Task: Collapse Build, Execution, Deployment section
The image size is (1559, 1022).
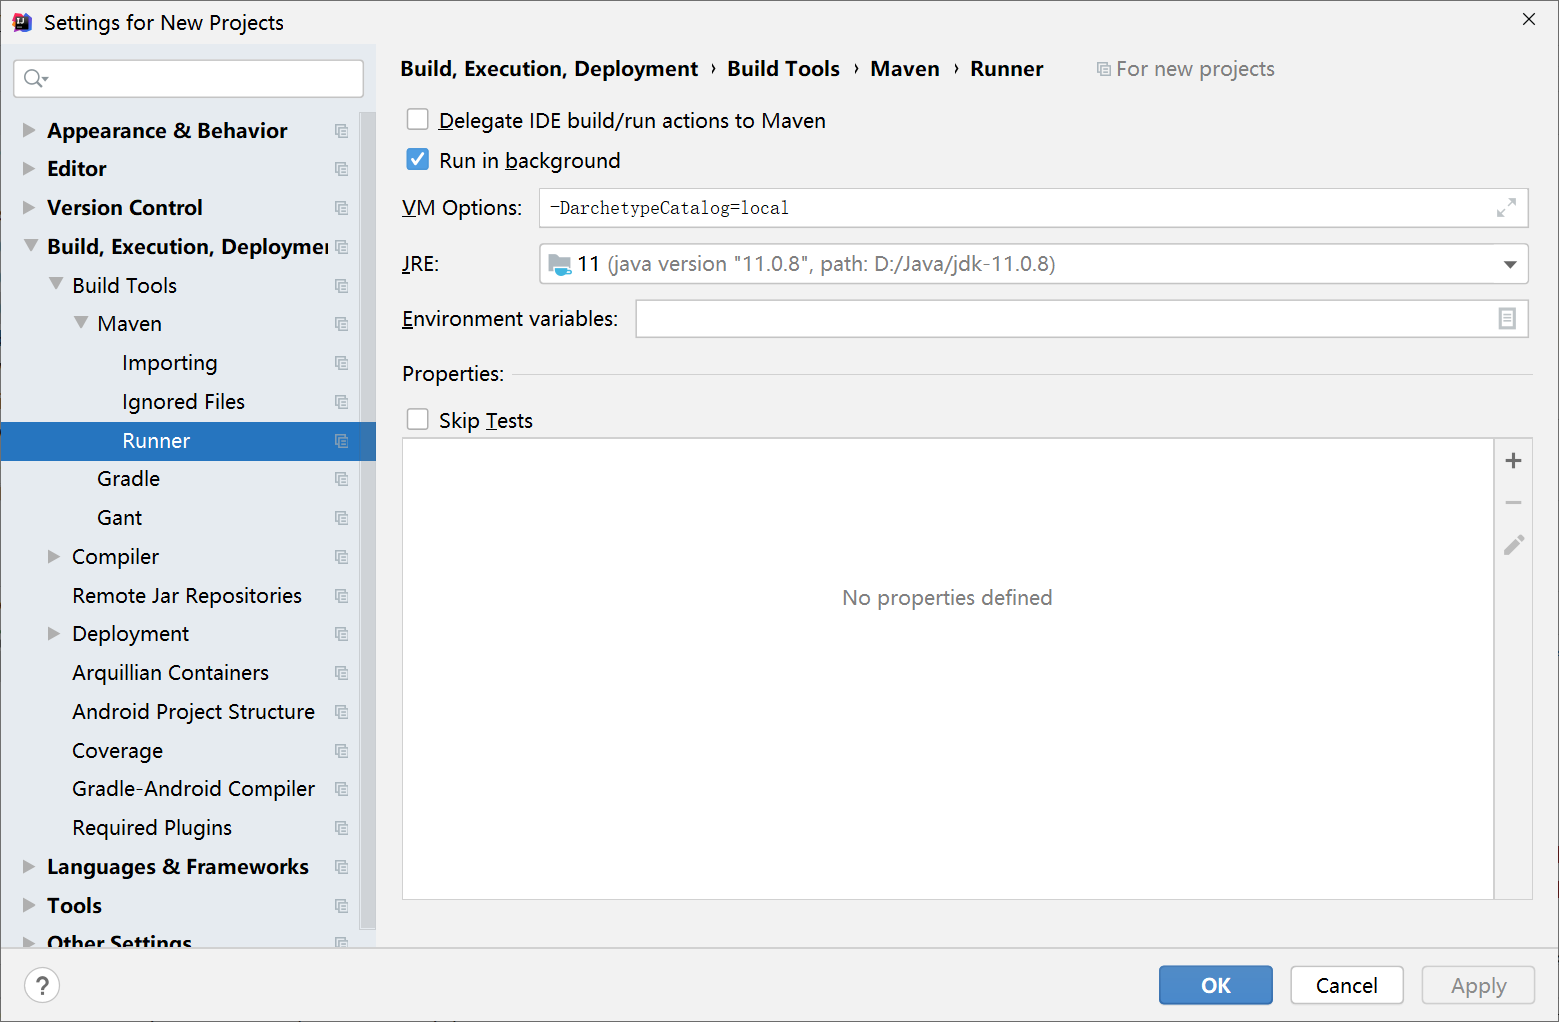Action: [31, 245]
